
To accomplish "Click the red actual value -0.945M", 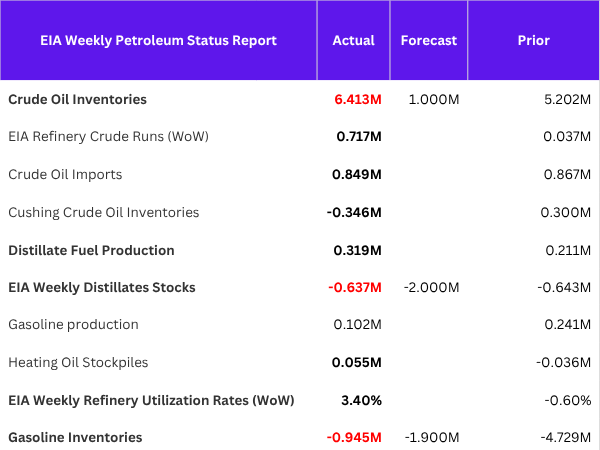I will 354,437.
